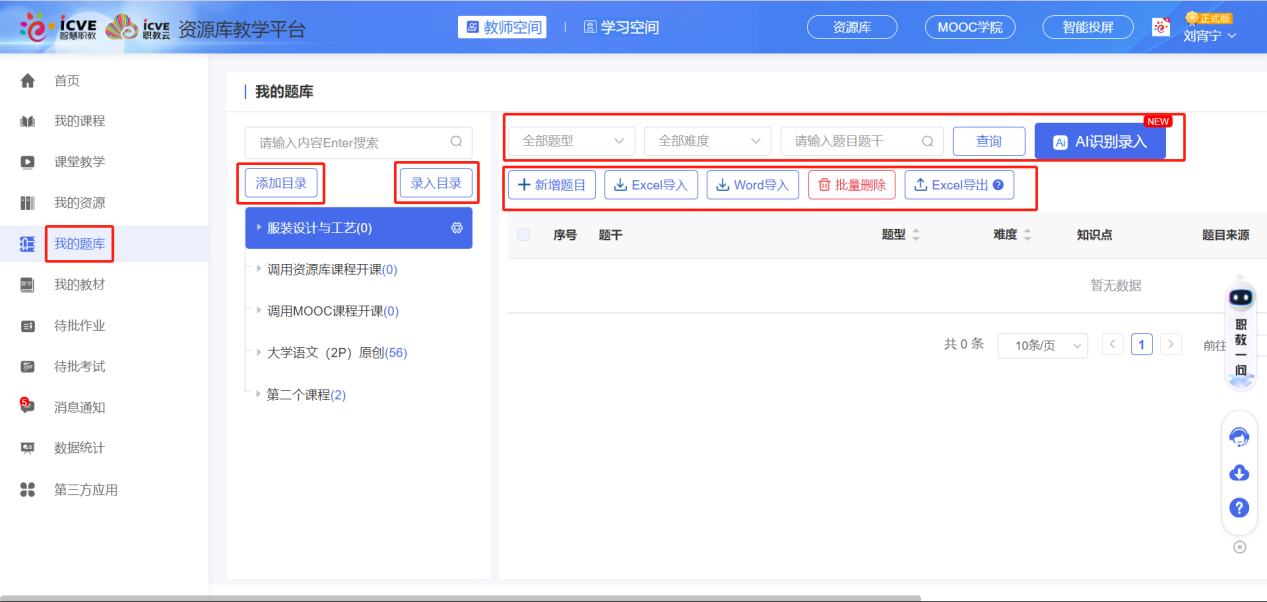Close the floating sidebar with the X icon
Viewport: 1267px width, 602px height.
tap(1239, 547)
